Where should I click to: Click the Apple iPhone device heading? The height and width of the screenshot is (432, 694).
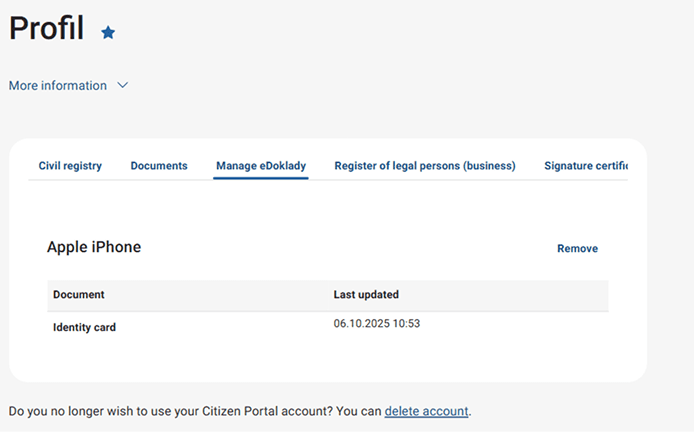click(94, 247)
